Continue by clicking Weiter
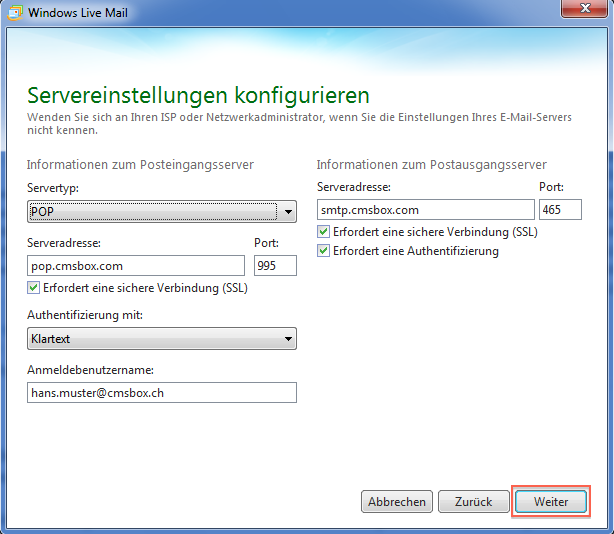The width and height of the screenshot is (614, 534). 551,502
